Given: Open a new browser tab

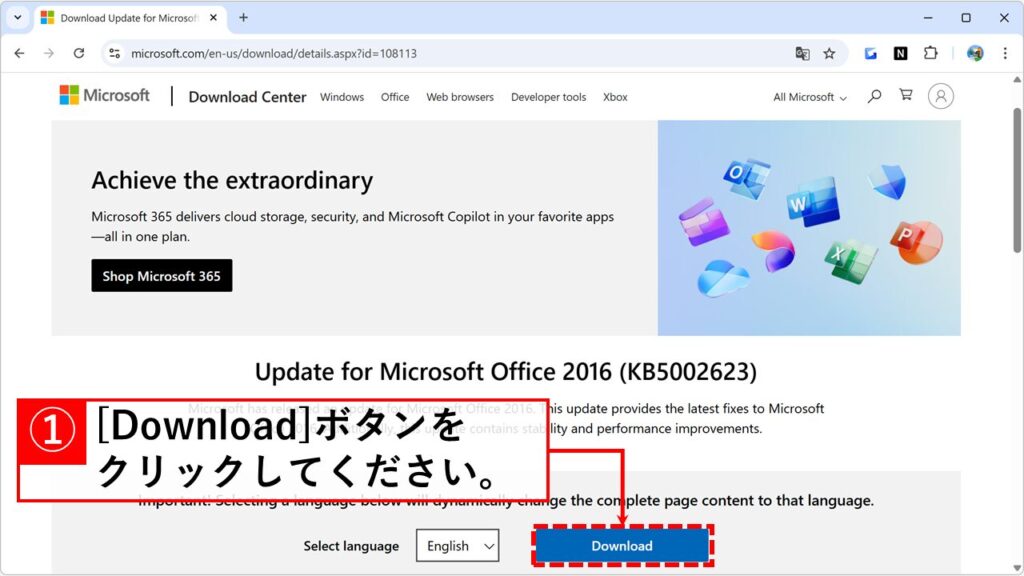Looking at the screenshot, I should point(244,18).
